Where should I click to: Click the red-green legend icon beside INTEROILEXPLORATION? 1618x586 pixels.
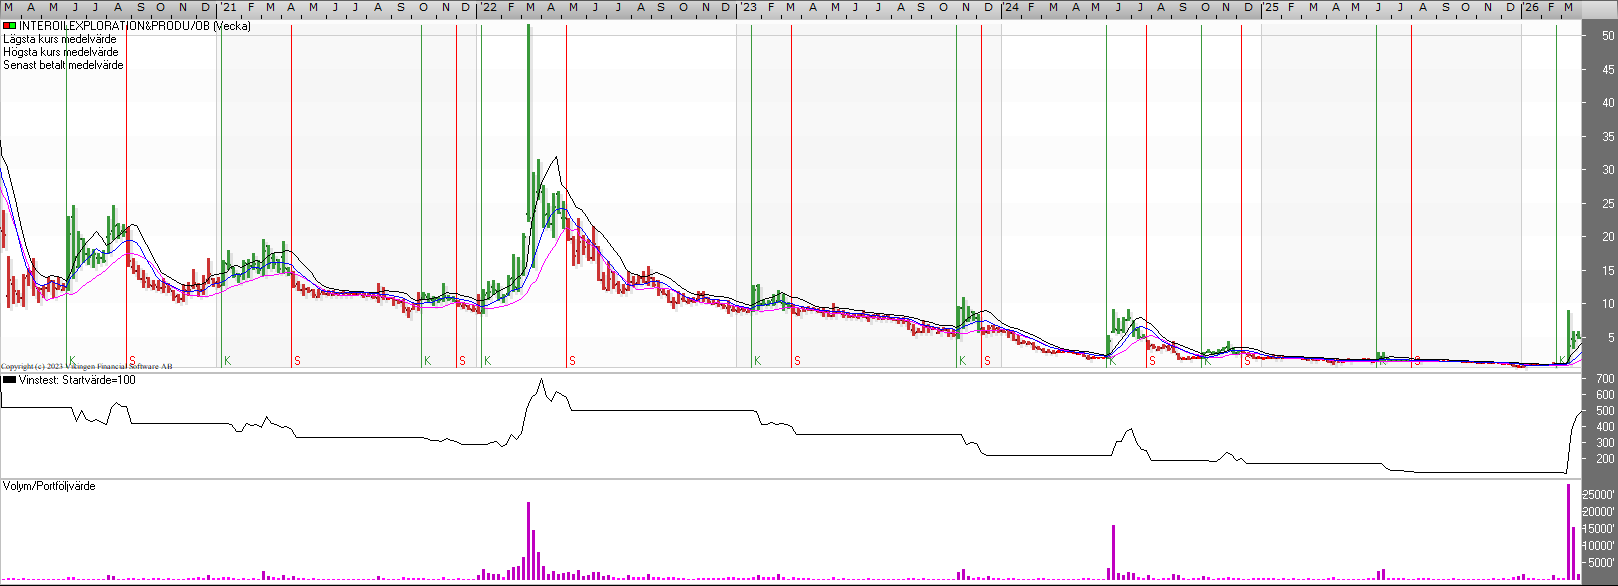pyautogui.click(x=9, y=26)
